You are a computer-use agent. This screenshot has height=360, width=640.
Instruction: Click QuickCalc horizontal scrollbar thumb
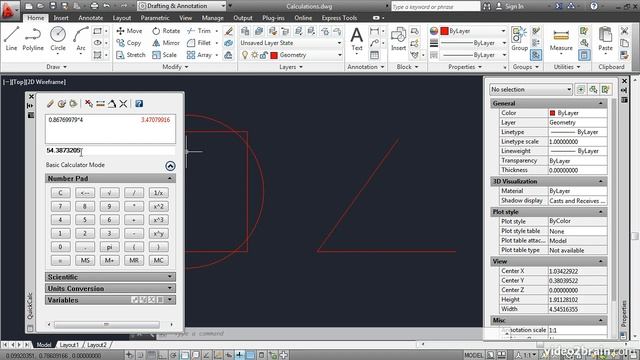click(x=107, y=324)
